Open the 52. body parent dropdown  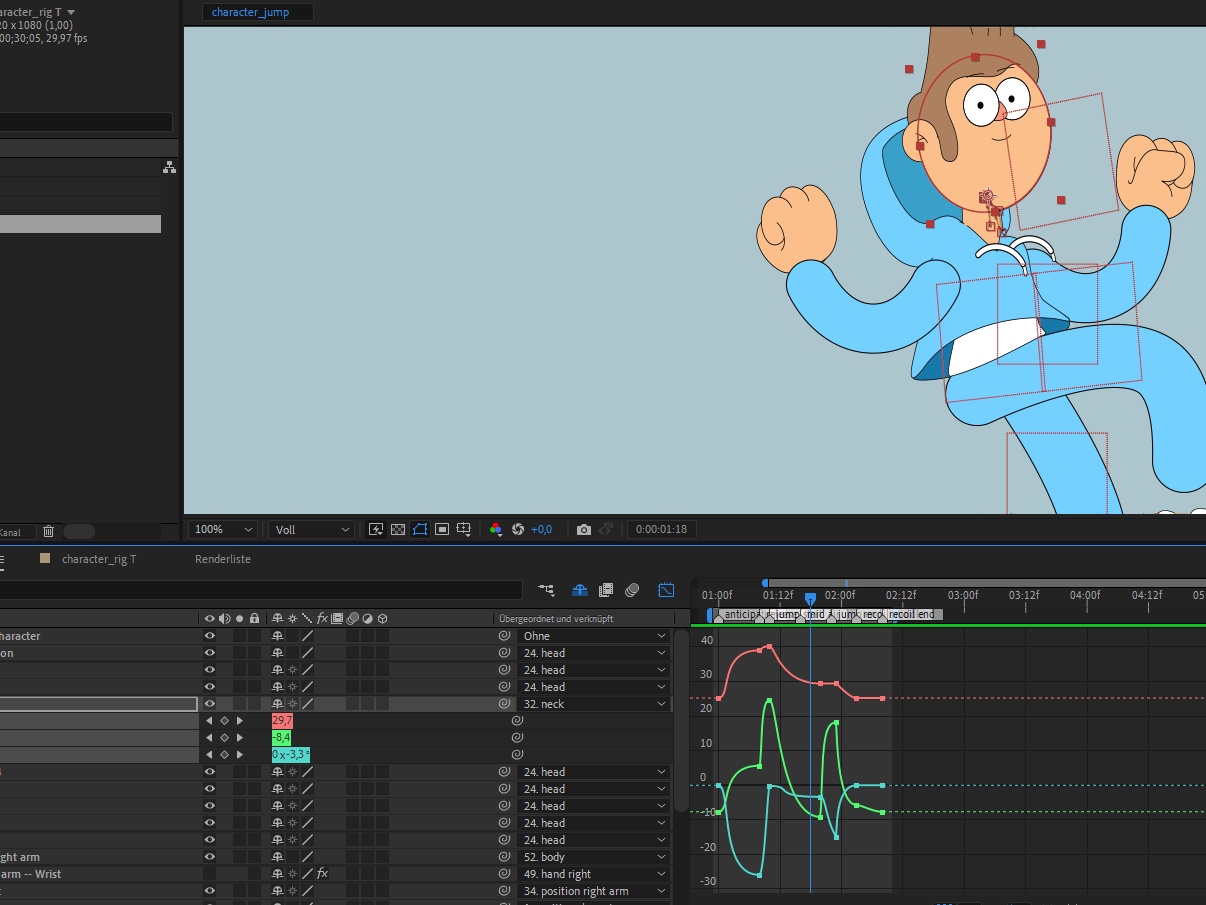593,857
